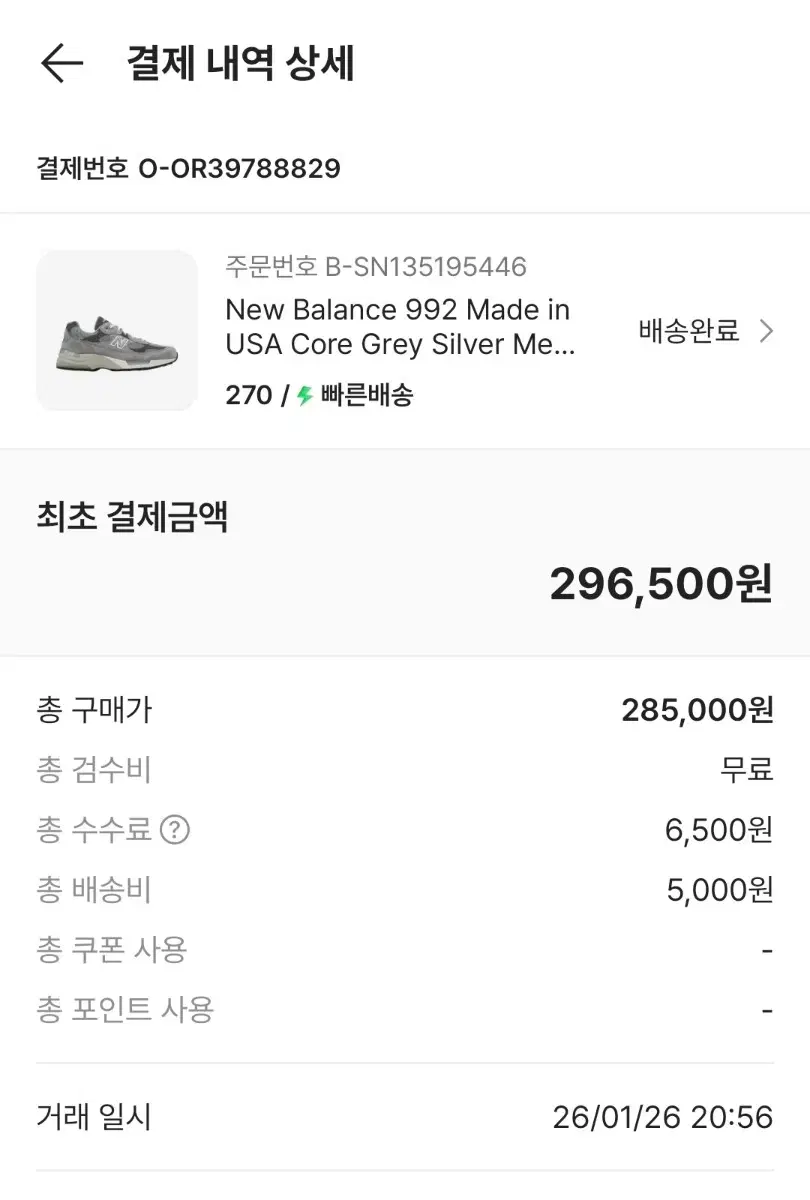Click order number B-SN135195446

(x=376, y=267)
